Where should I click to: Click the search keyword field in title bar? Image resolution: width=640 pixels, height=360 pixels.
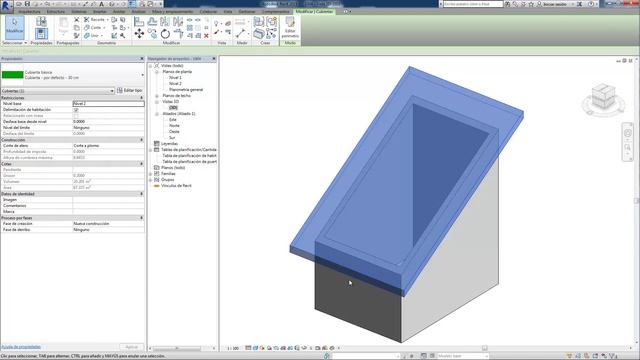click(x=473, y=4)
